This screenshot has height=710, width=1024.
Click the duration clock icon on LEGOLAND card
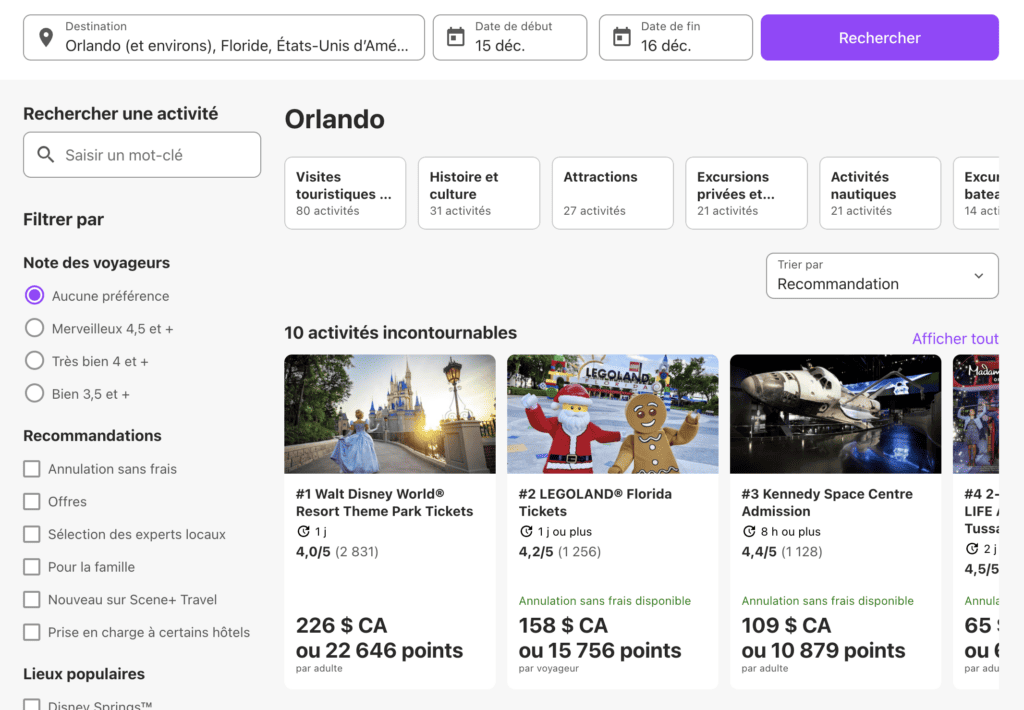(527, 532)
